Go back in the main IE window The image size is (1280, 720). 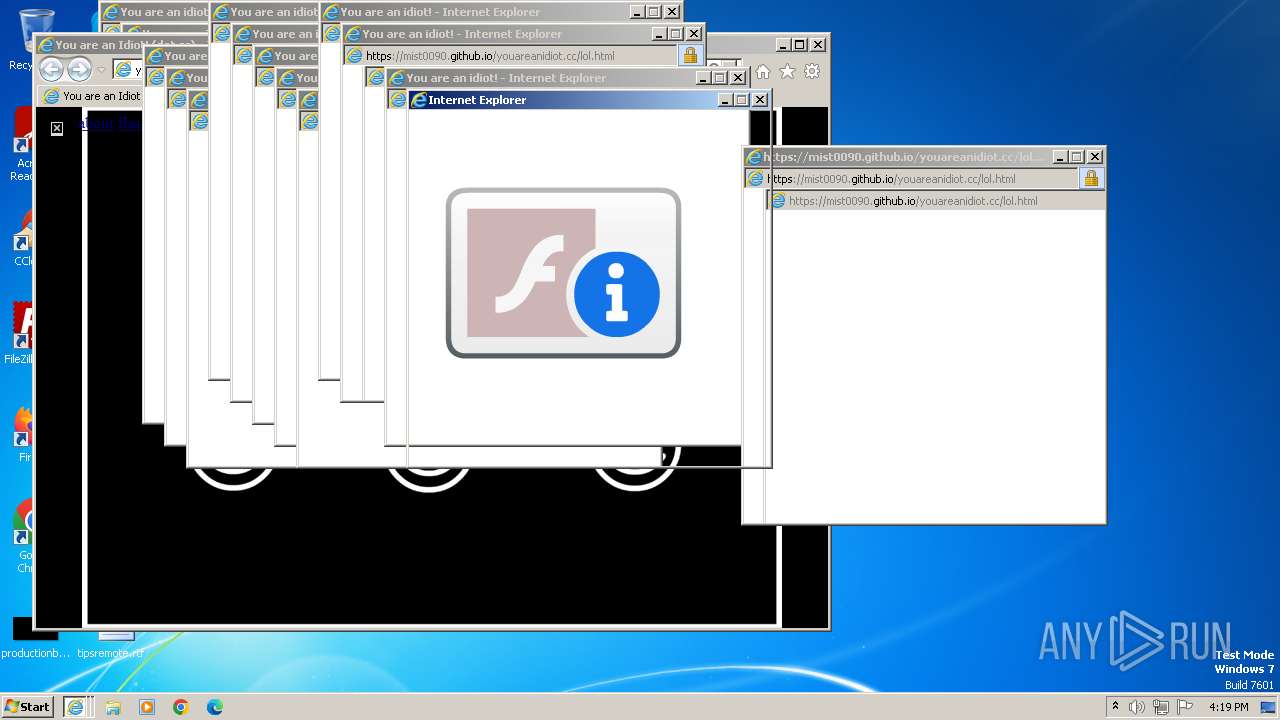[x=52, y=69]
